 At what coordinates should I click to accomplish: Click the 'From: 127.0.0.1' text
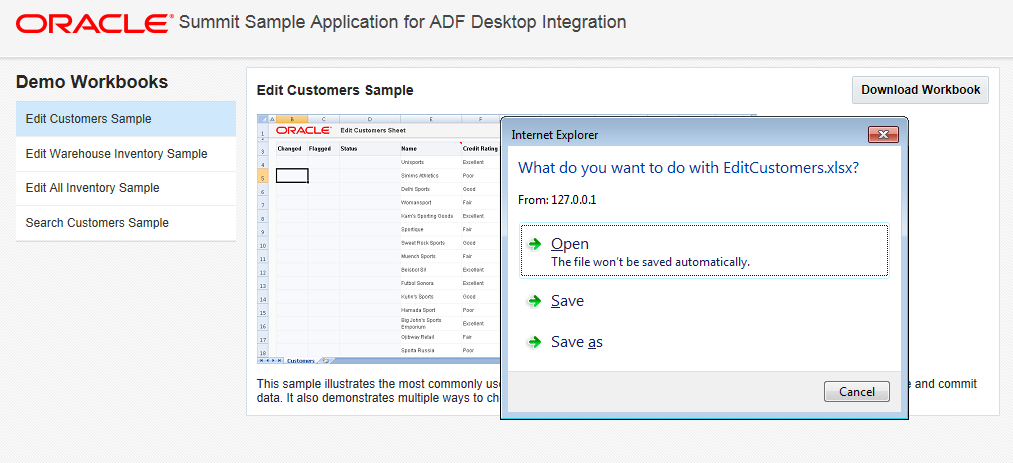pos(557,200)
